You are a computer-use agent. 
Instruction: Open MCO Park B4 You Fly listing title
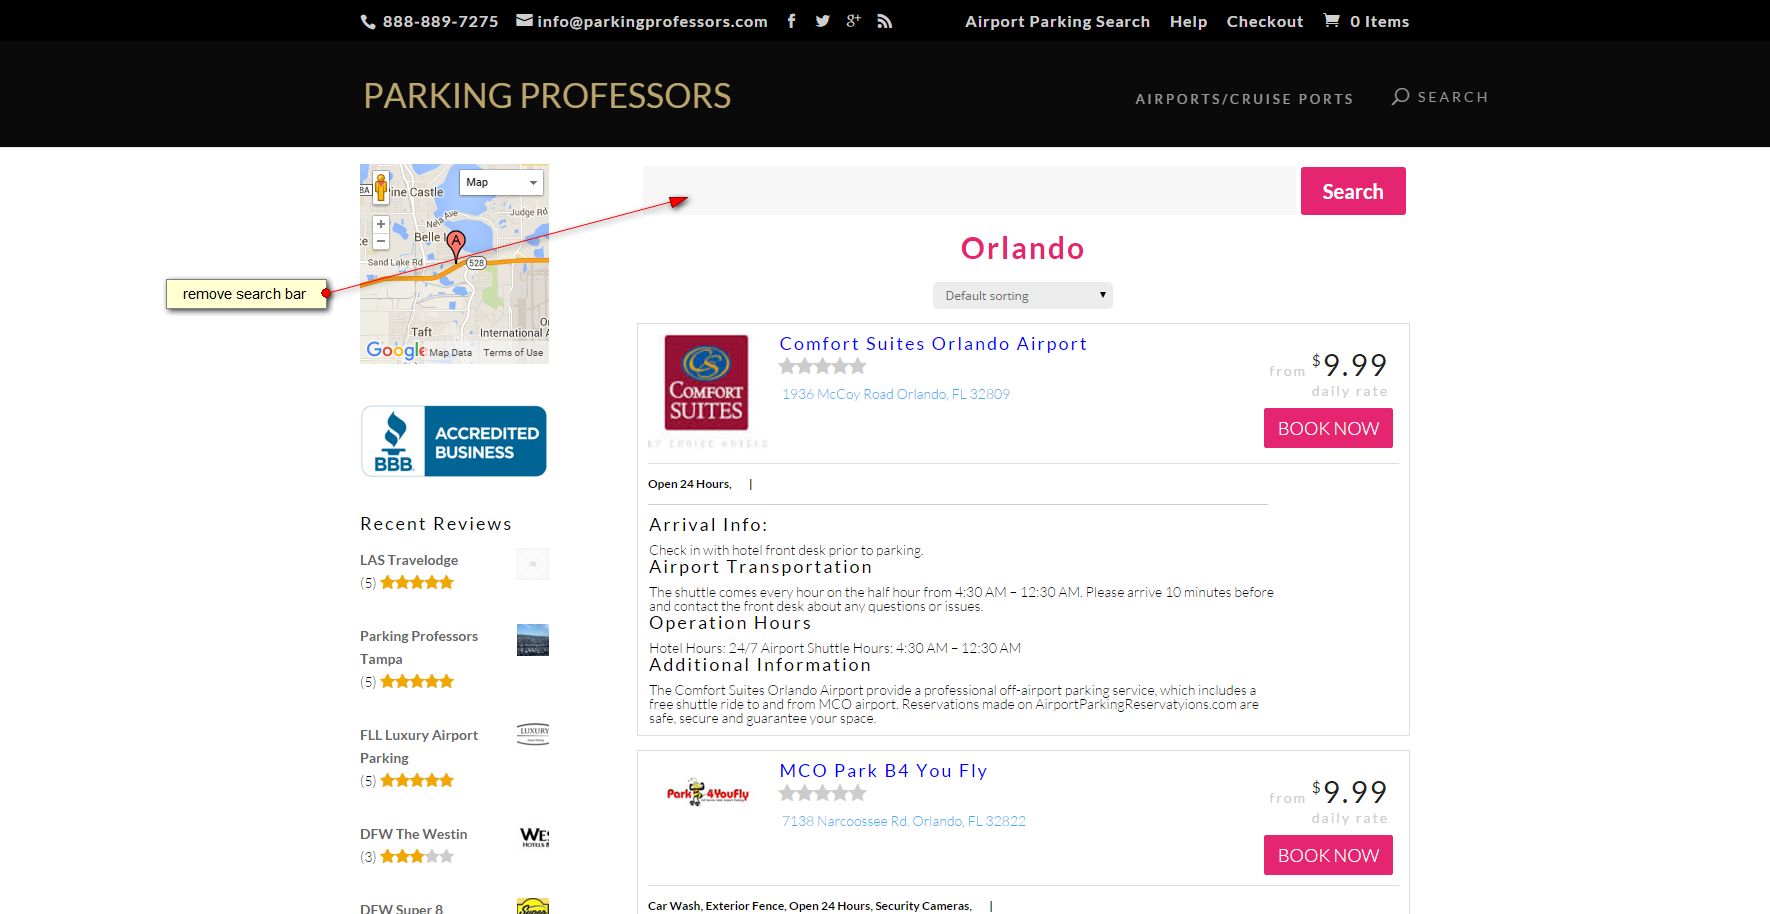tap(883, 771)
